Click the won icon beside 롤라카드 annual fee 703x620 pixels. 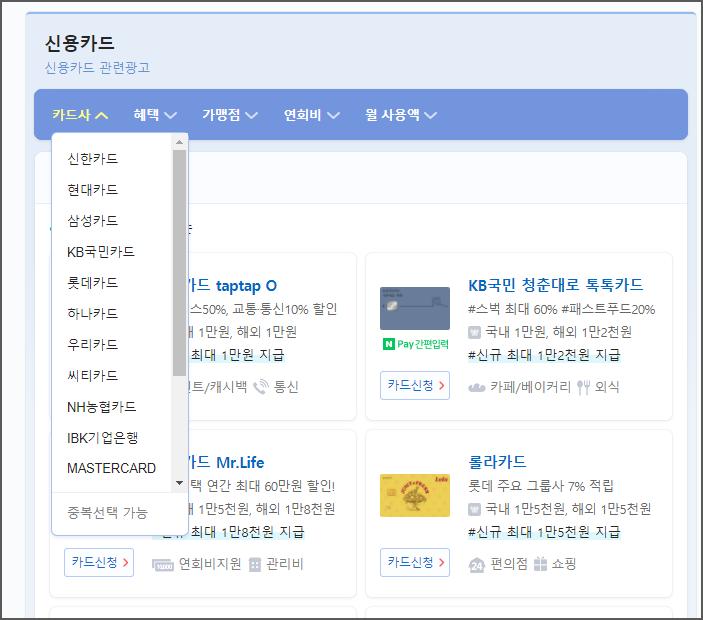(474, 509)
